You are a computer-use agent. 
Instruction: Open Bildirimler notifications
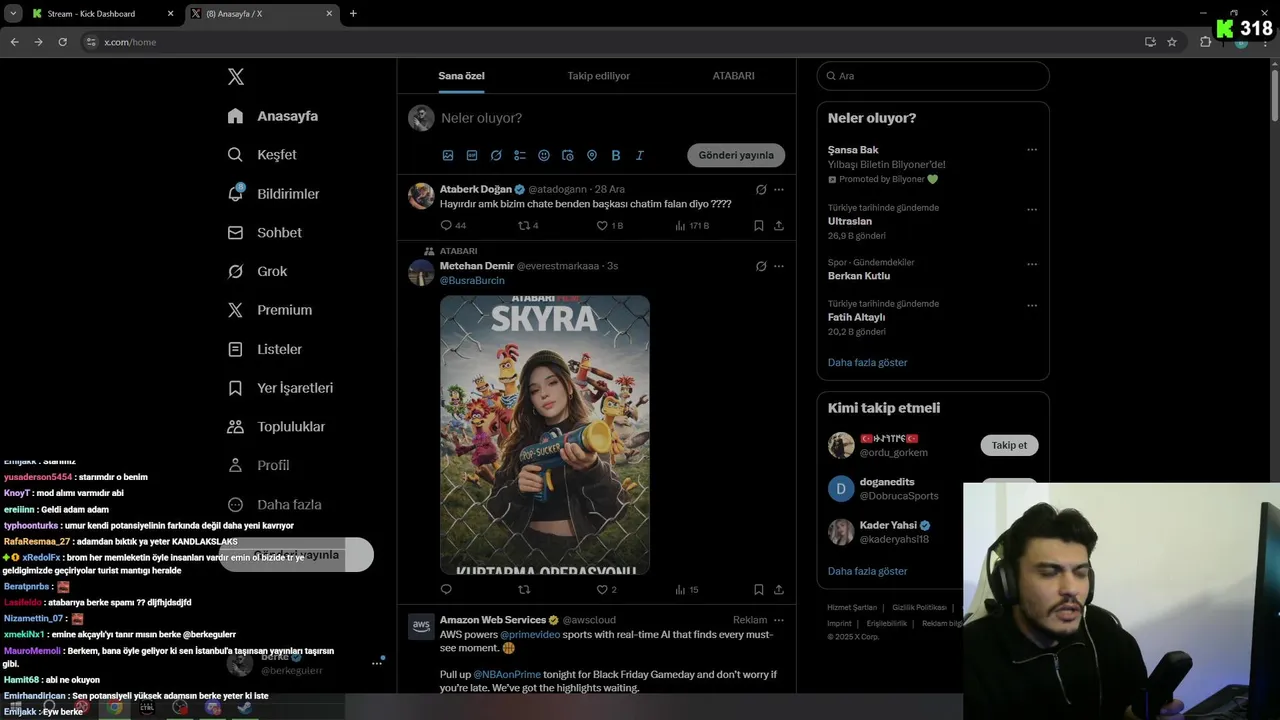tap(273, 194)
